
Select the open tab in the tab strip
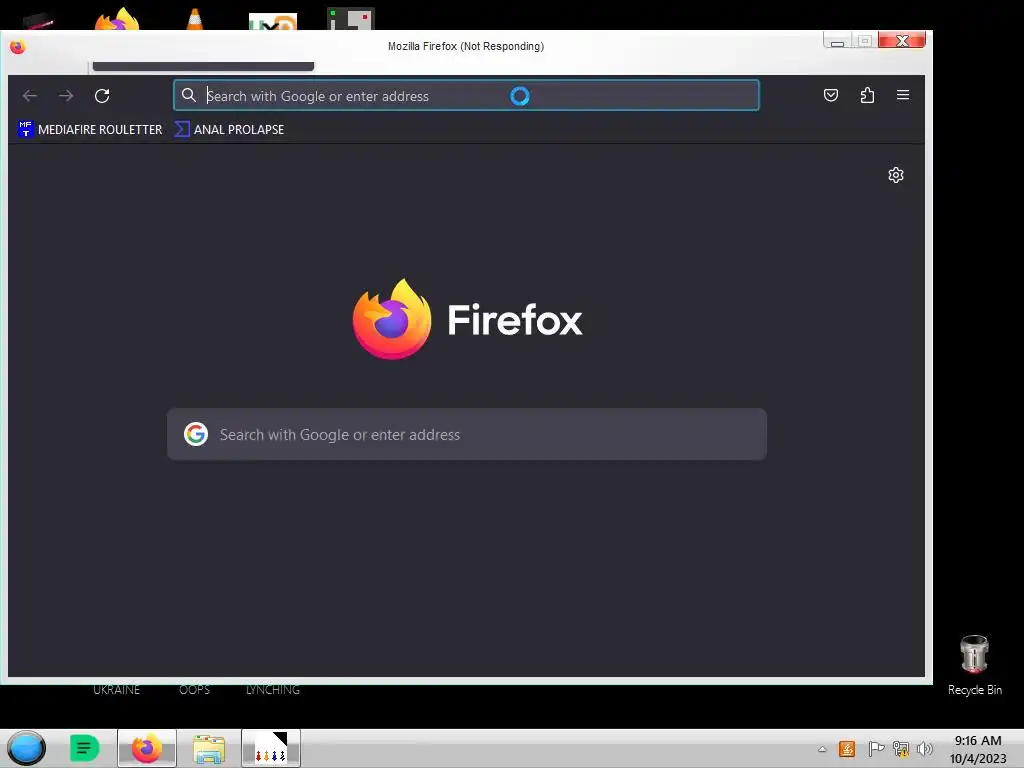click(x=203, y=66)
